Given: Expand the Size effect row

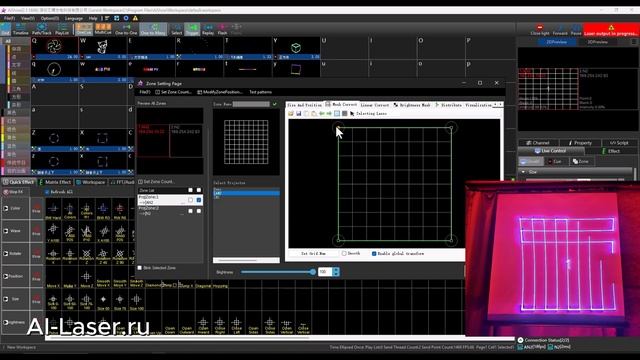Looking at the screenshot, I should (6, 299).
